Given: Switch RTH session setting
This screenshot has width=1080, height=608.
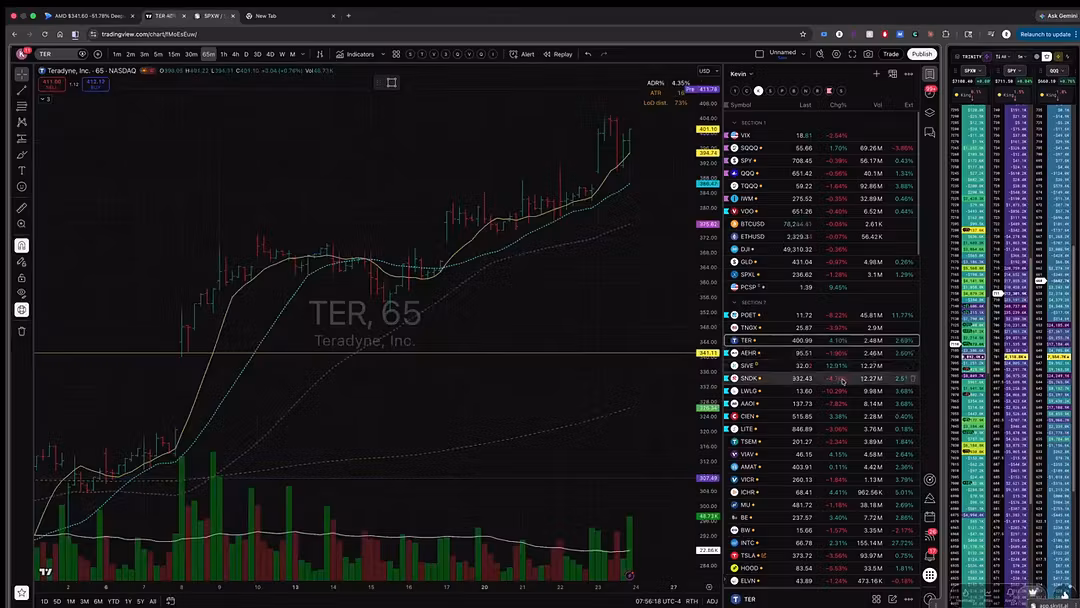Looking at the screenshot, I should pos(692,601).
